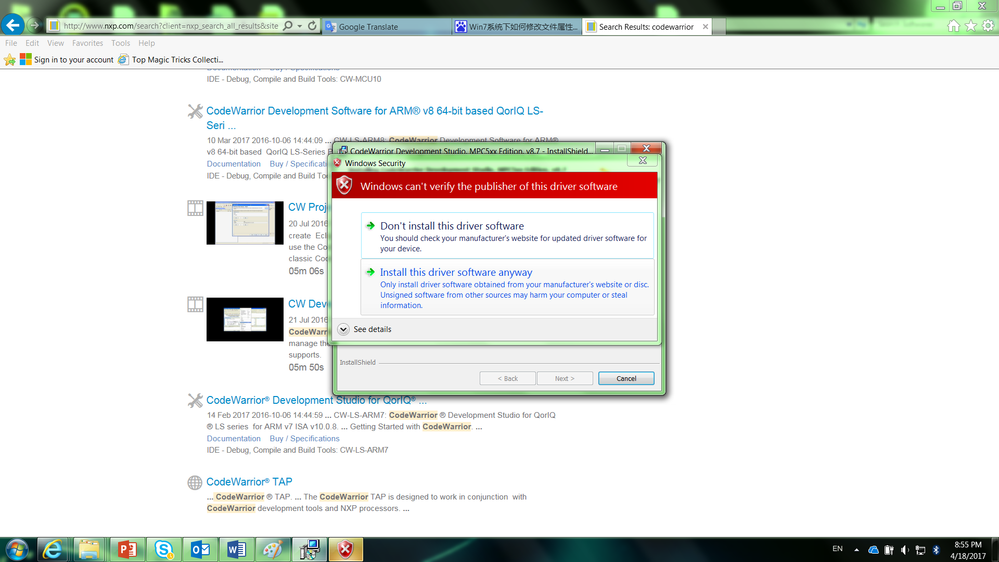The image size is (999, 562).
Task: Open the CodeWarrior Development Studio for QorIQ link
Action: tap(316, 400)
